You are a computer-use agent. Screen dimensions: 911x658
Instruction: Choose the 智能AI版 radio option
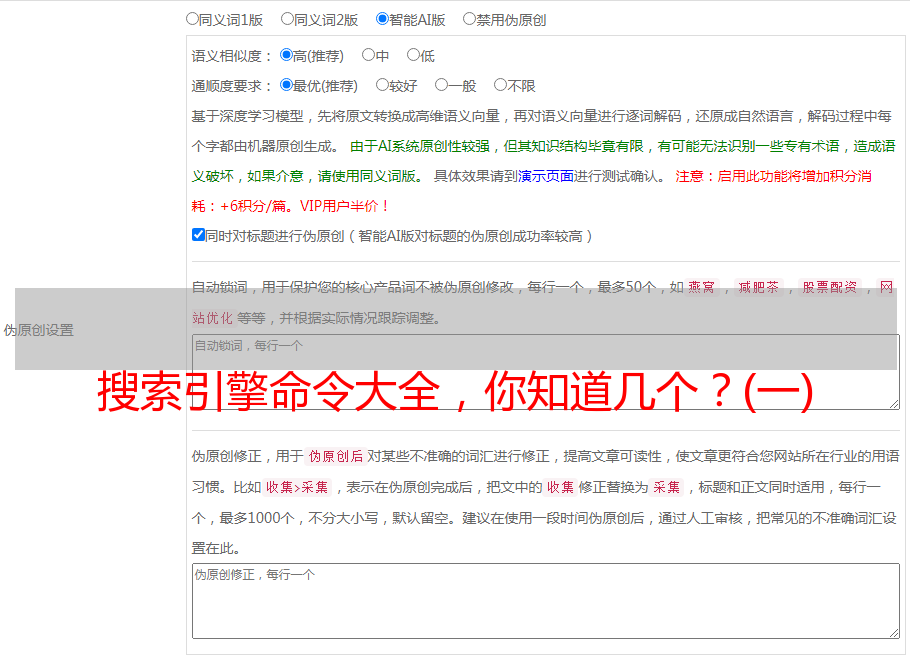click(x=382, y=19)
